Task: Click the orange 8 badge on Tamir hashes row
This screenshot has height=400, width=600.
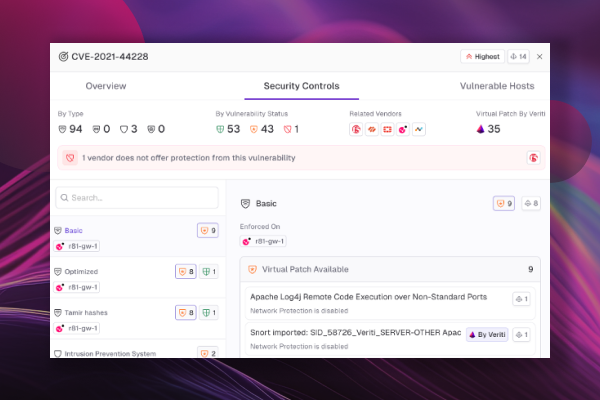Action: tap(186, 313)
